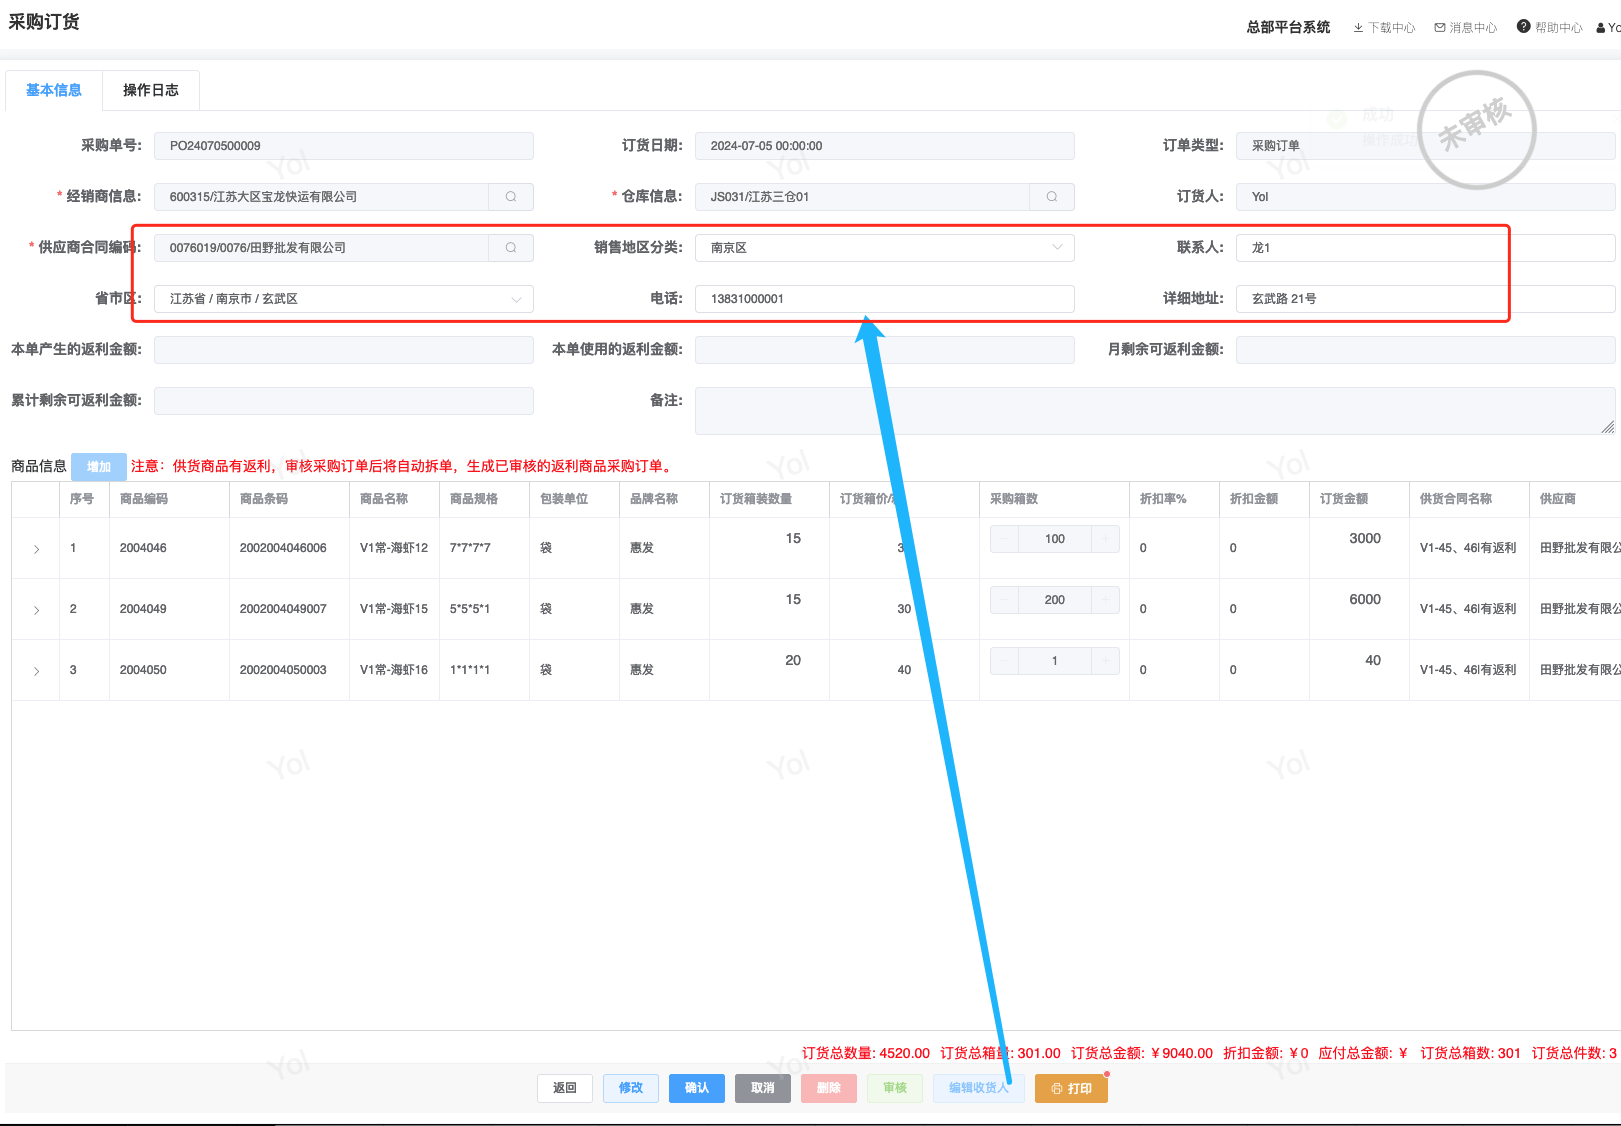Click the search icon in 经销商信息 field
1621x1126 pixels.
(511, 197)
